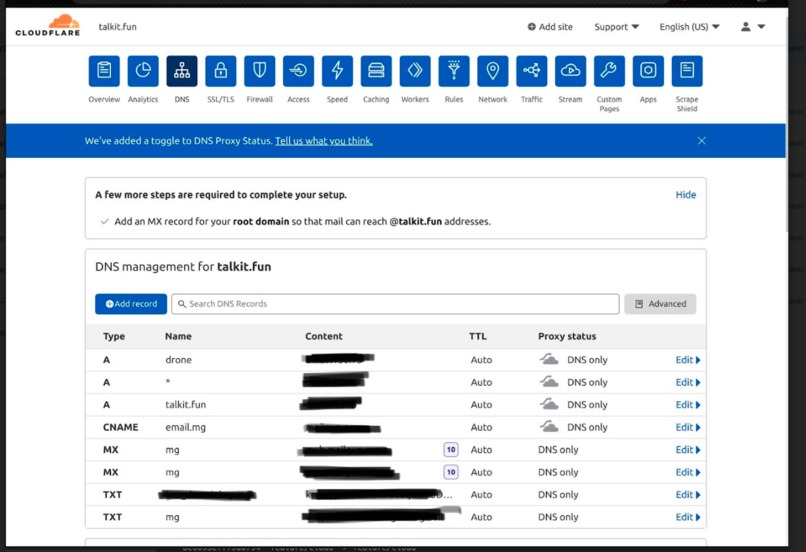806x552 pixels.
Task: Click the Content column header
Action: pos(324,336)
